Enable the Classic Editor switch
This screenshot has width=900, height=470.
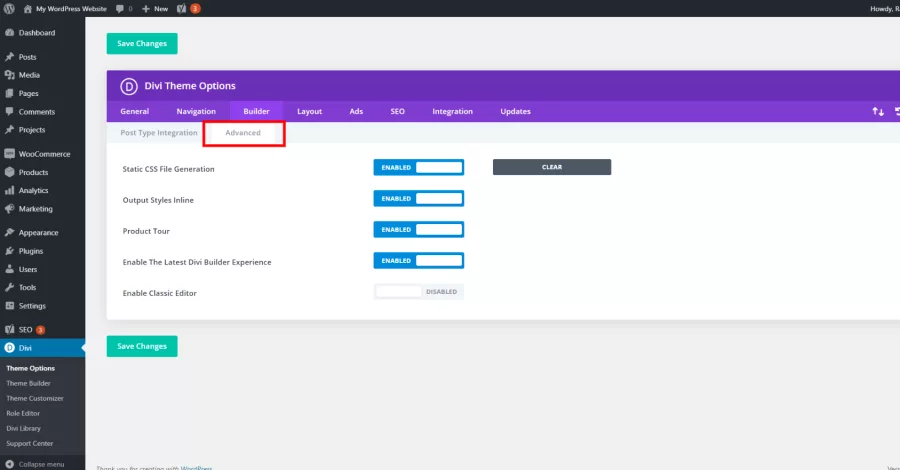coord(418,292)
